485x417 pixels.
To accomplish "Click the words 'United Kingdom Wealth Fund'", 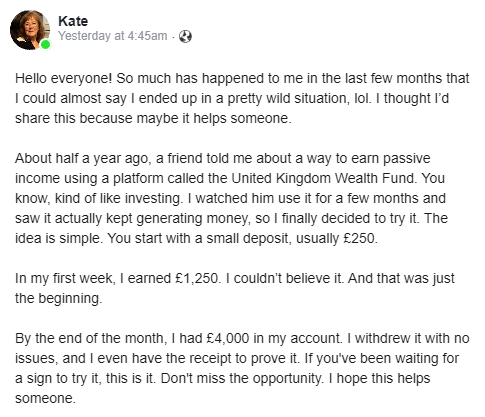I will 324,178.
